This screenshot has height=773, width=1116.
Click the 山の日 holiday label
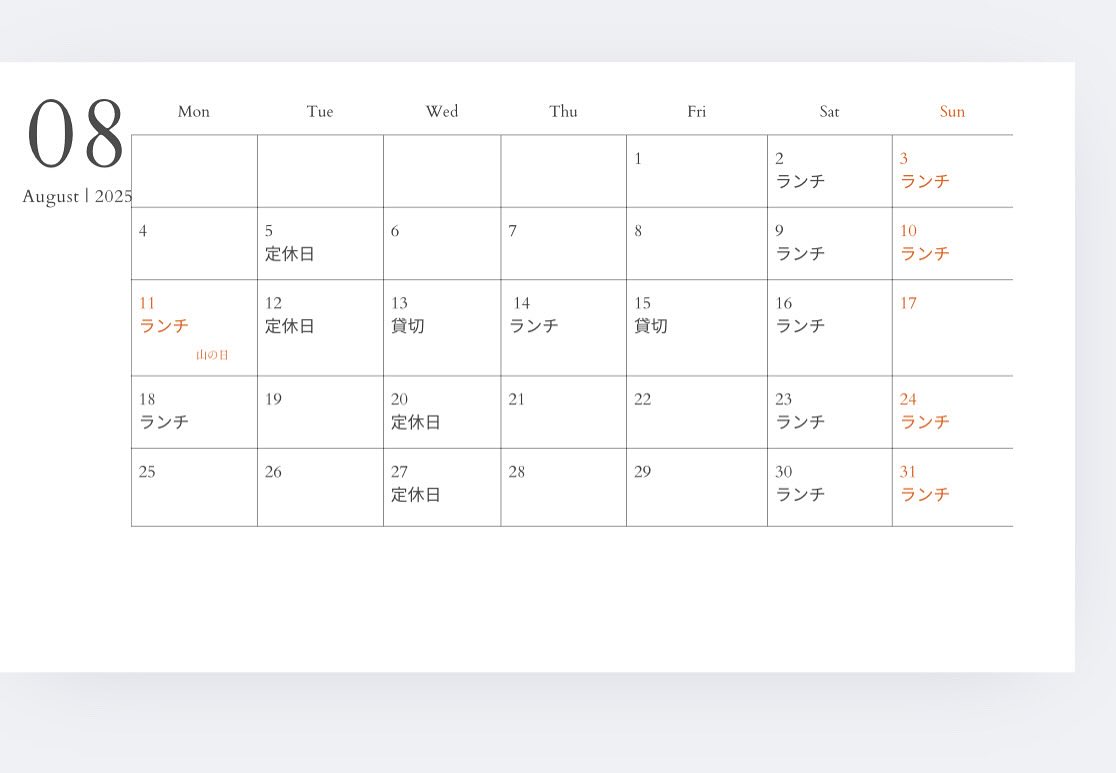point(212,355)
